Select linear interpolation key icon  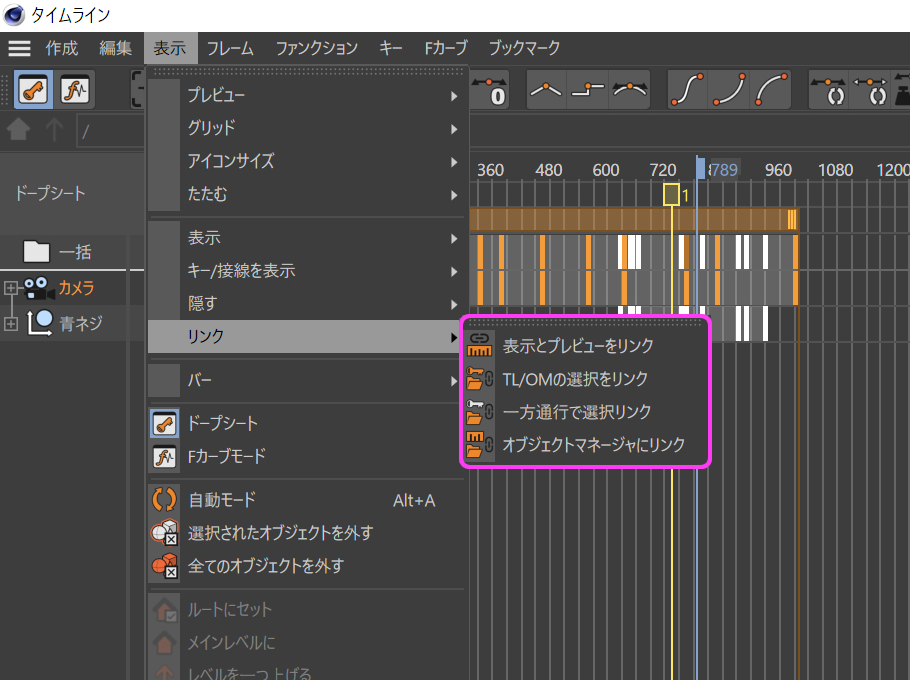click(x=546, y=91)
